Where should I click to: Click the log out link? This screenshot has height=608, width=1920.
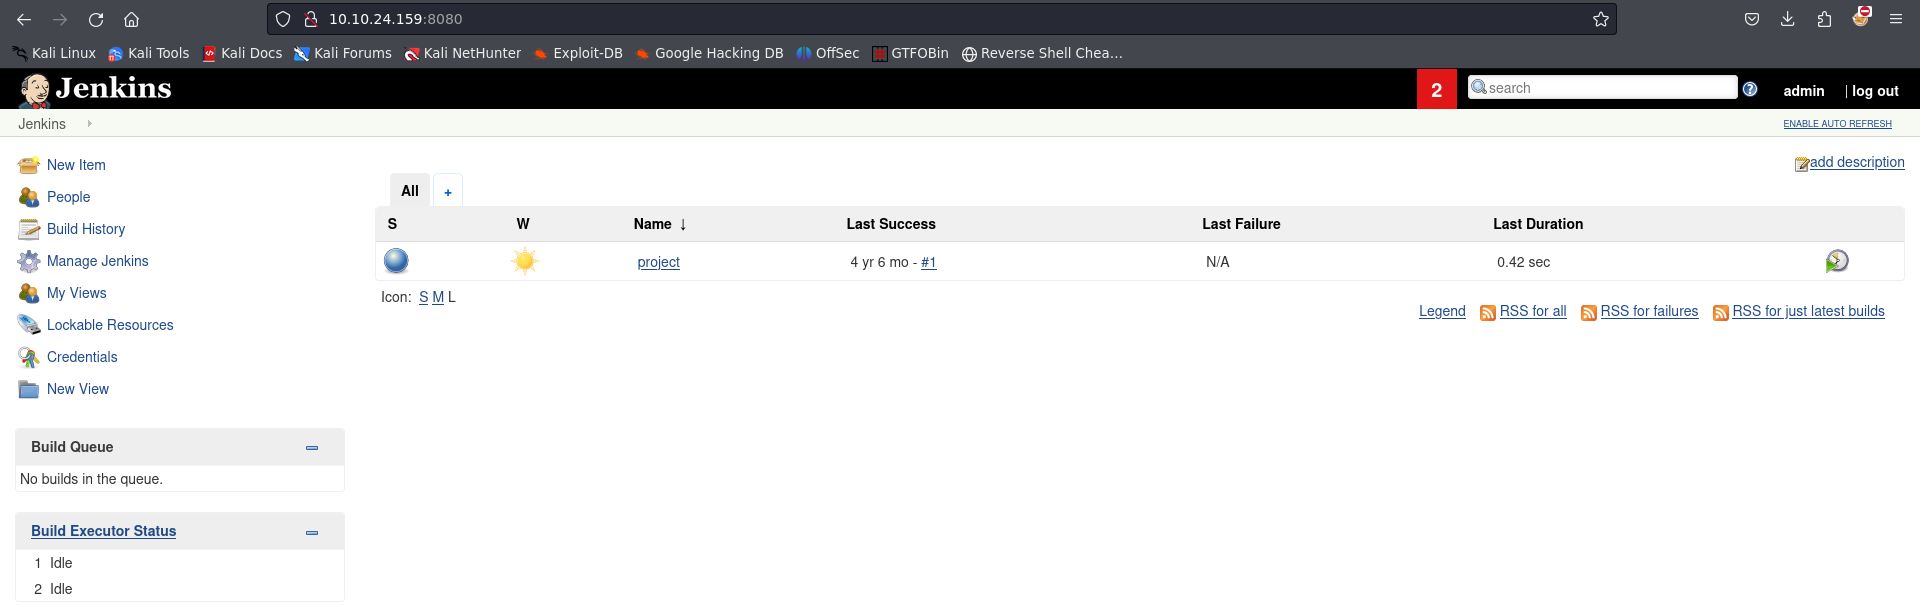click(x=1874, y=91)
